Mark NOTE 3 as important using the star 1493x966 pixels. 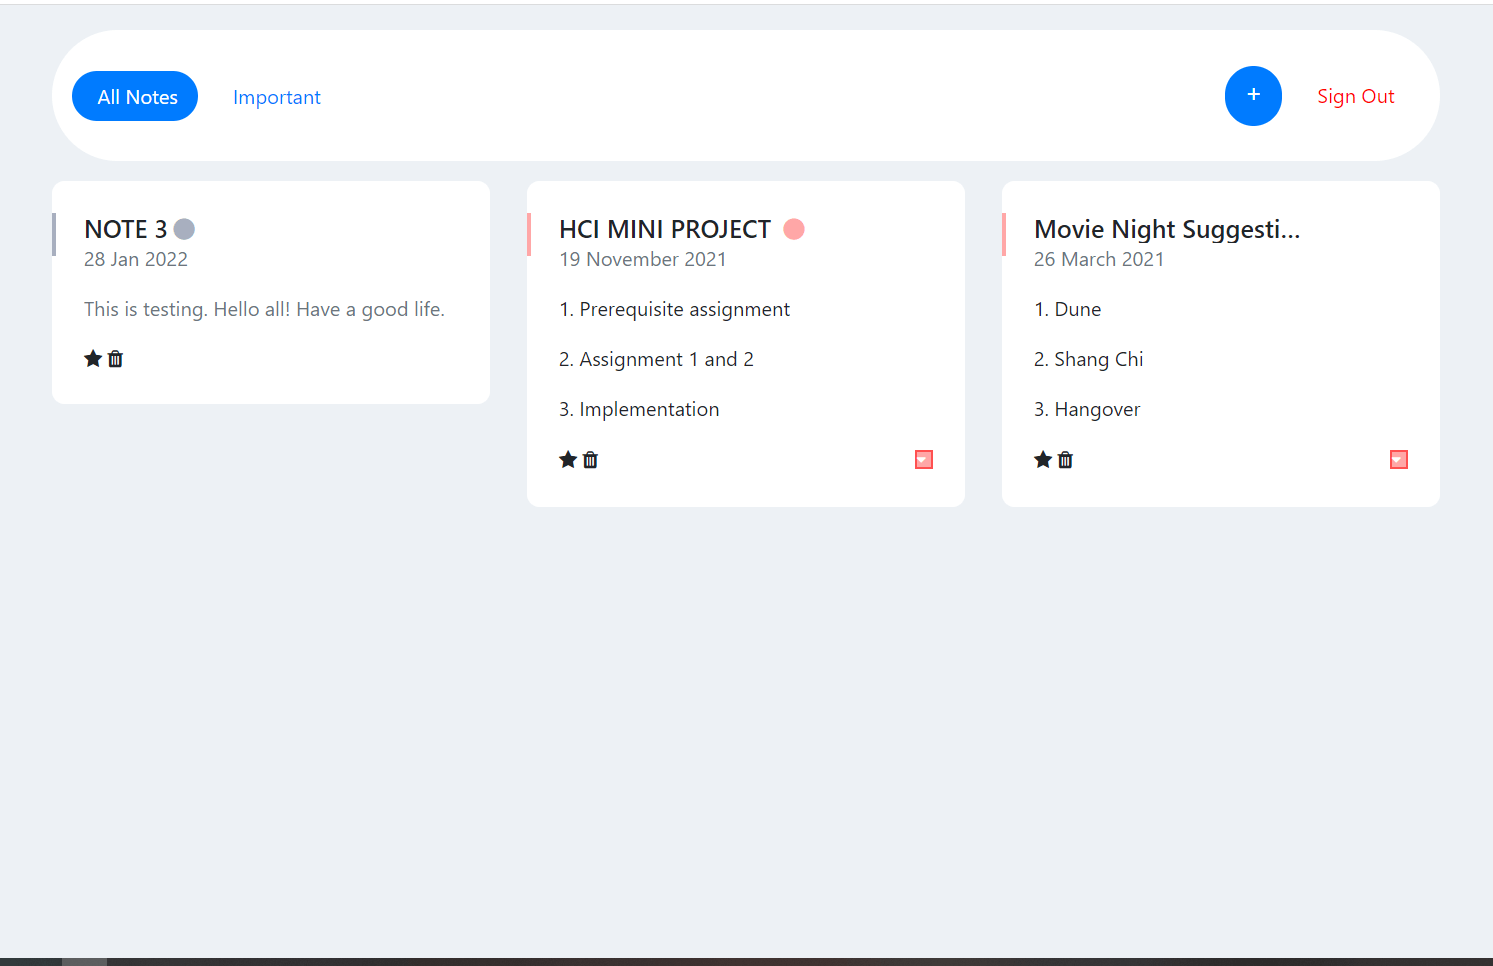93,358
